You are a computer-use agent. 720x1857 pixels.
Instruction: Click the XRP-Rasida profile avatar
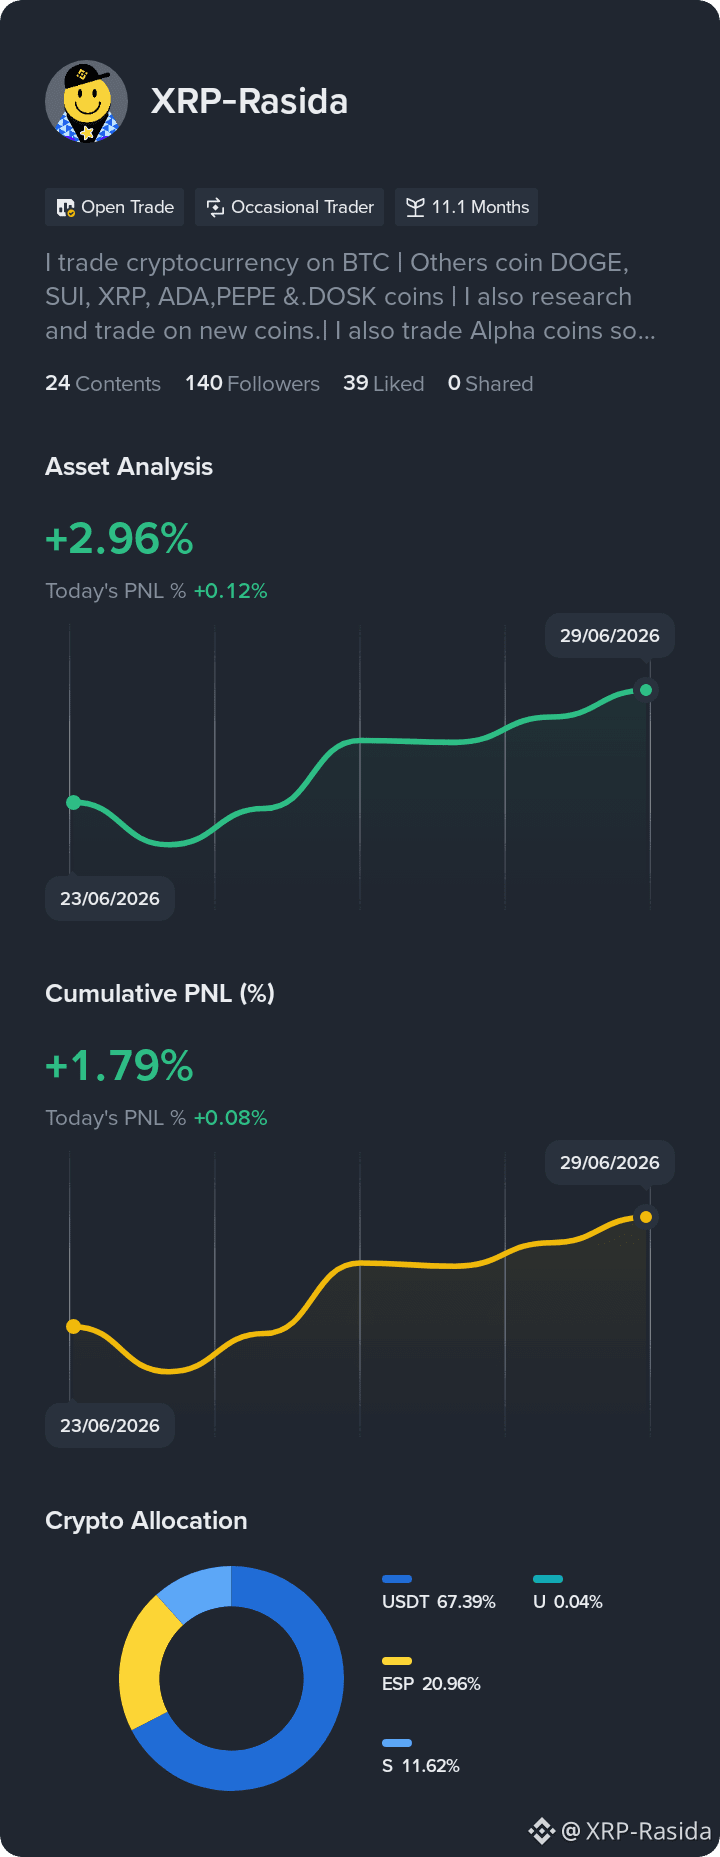[x=86, y=101]
